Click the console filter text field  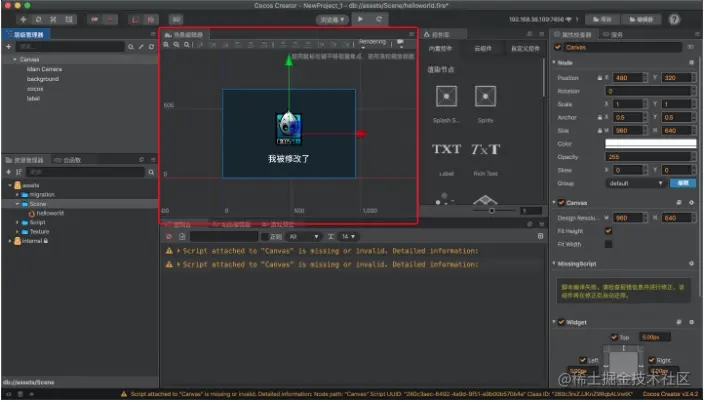click(224, 237)
